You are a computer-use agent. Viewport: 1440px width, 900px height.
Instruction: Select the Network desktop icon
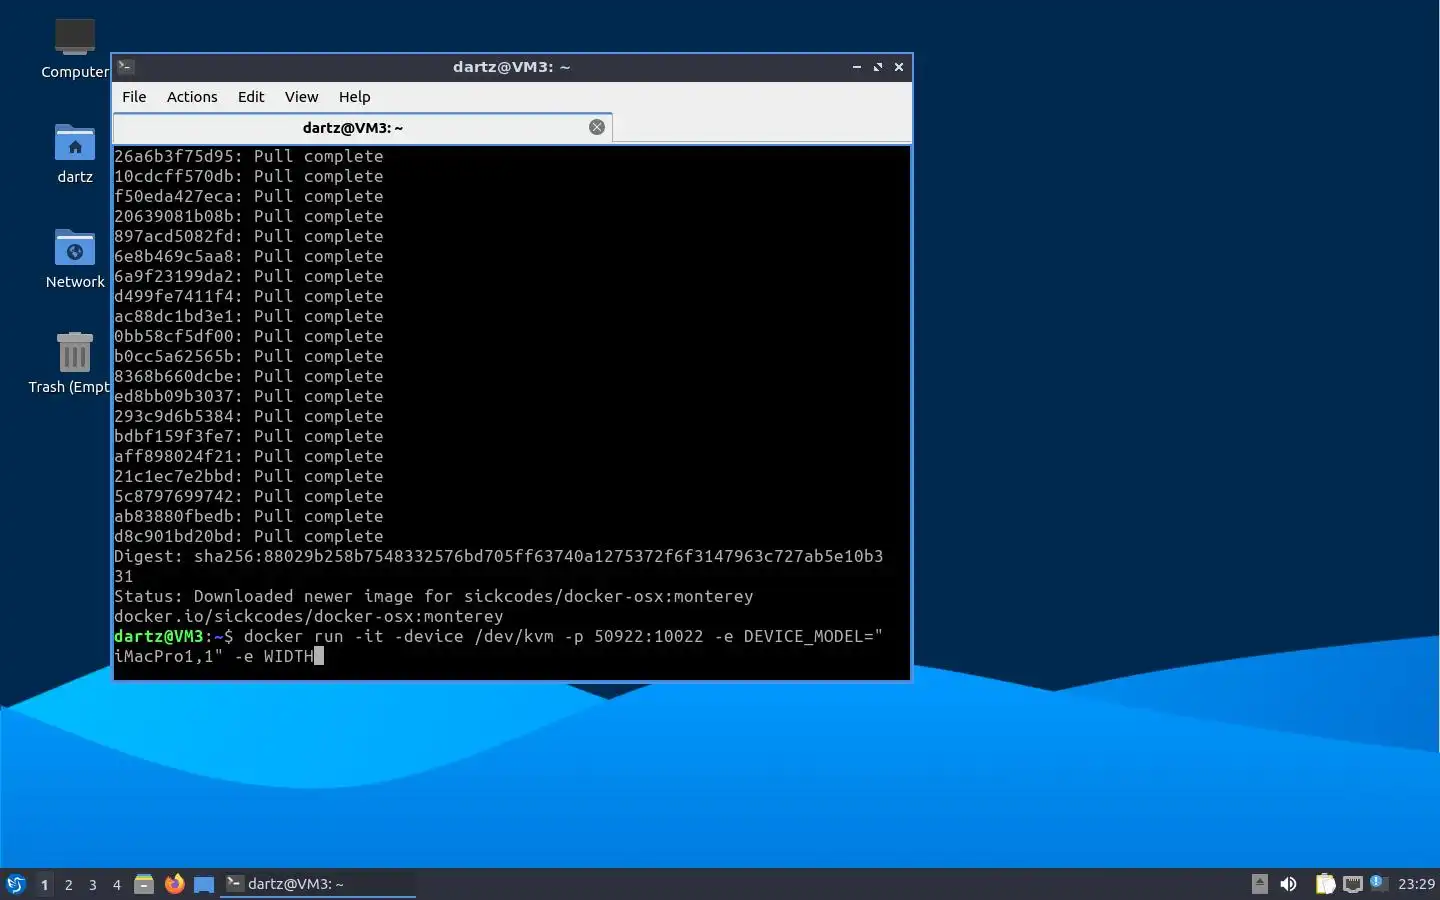[x=75, y=258]
